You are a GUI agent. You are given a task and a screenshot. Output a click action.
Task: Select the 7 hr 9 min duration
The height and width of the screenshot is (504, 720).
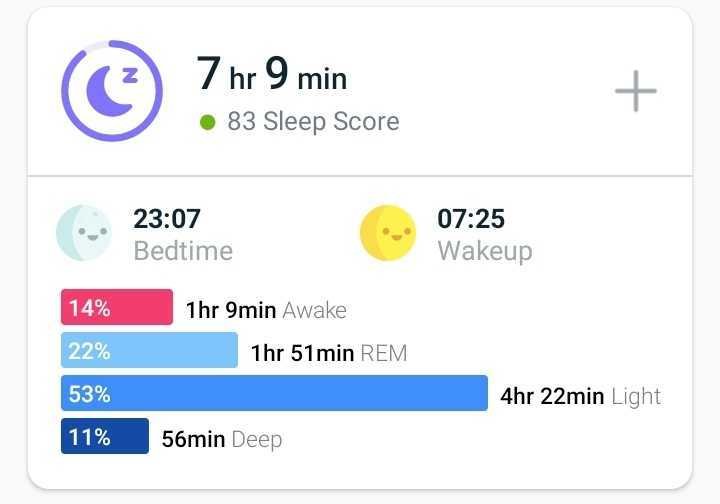[x=271, y=73]
